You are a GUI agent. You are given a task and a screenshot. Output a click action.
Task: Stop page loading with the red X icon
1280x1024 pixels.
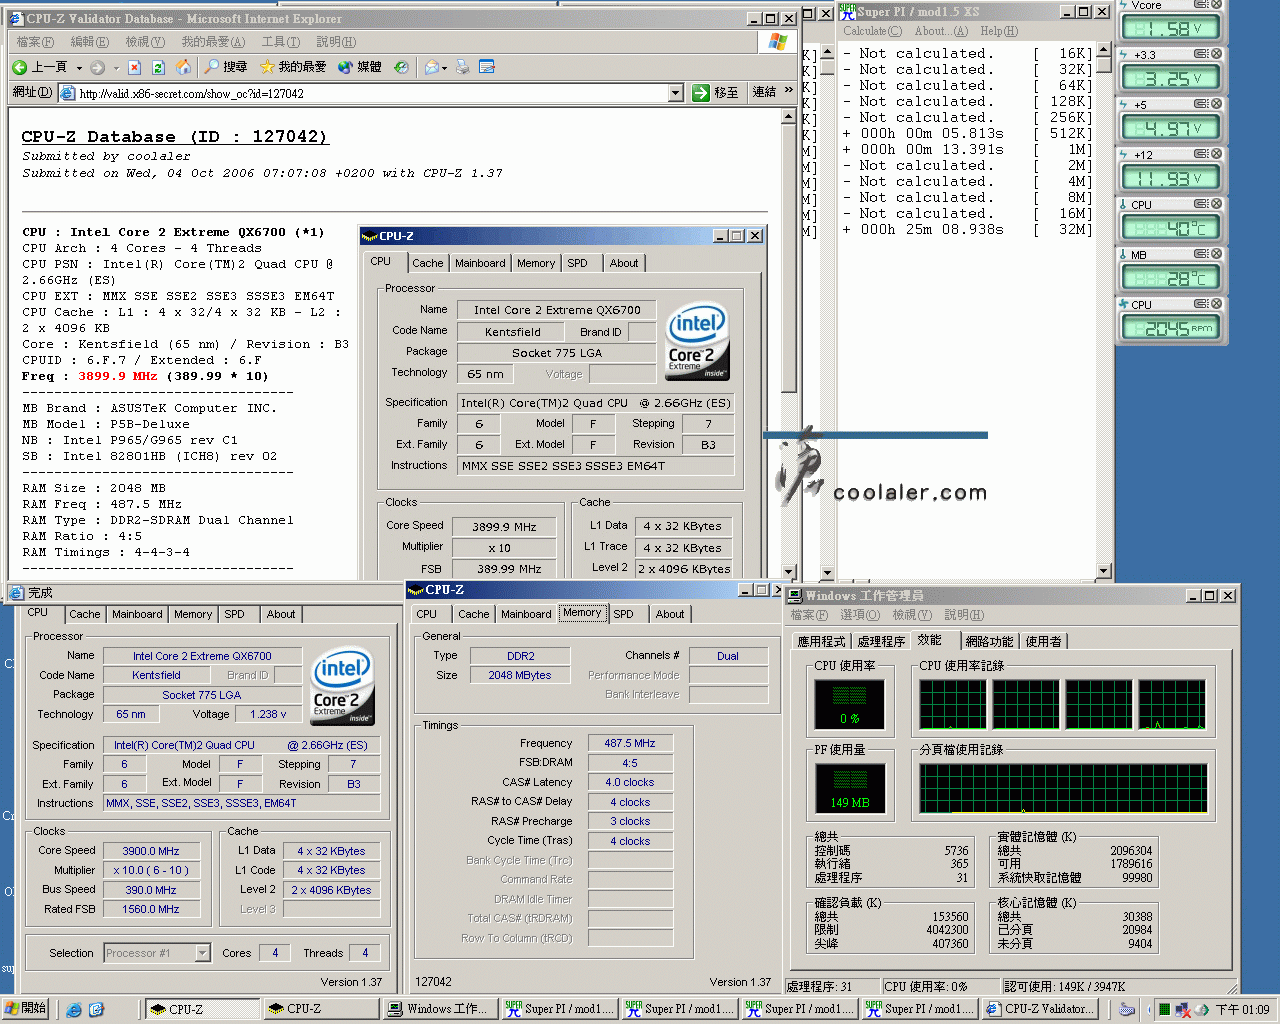(134, 67)
